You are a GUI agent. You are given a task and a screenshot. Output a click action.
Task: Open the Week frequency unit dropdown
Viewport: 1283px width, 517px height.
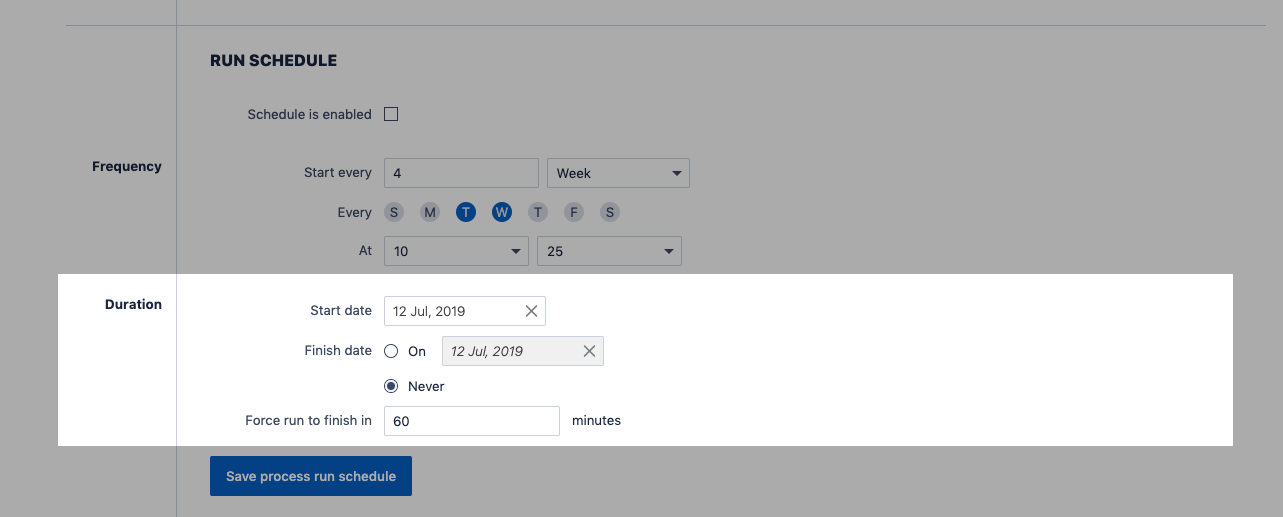pos(618,173)
